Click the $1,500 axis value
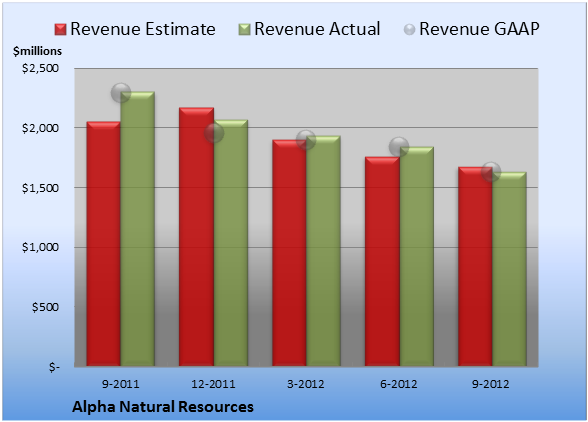Screen dimensions: 588x422 (x=40, y=188)
